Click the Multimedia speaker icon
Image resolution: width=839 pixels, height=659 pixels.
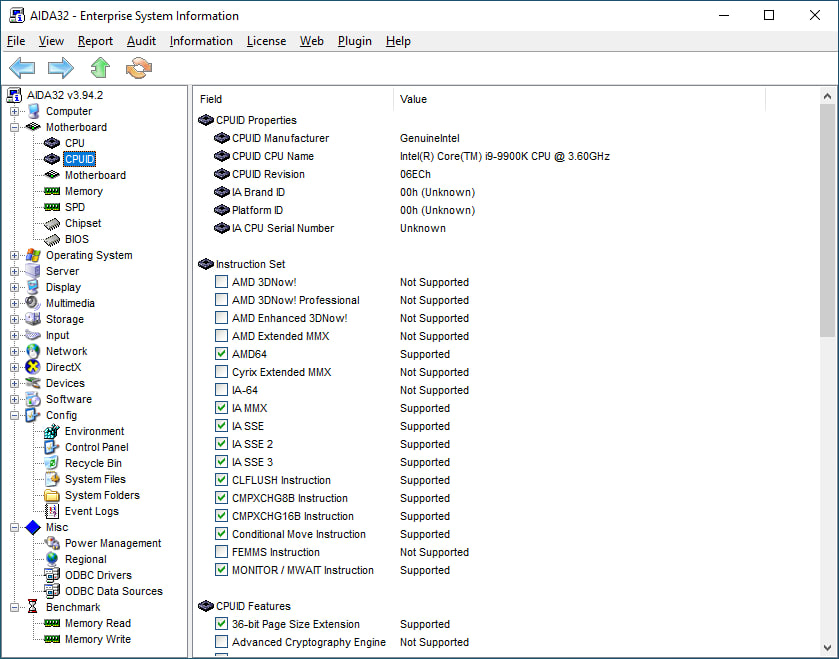(x=33, y=303)
